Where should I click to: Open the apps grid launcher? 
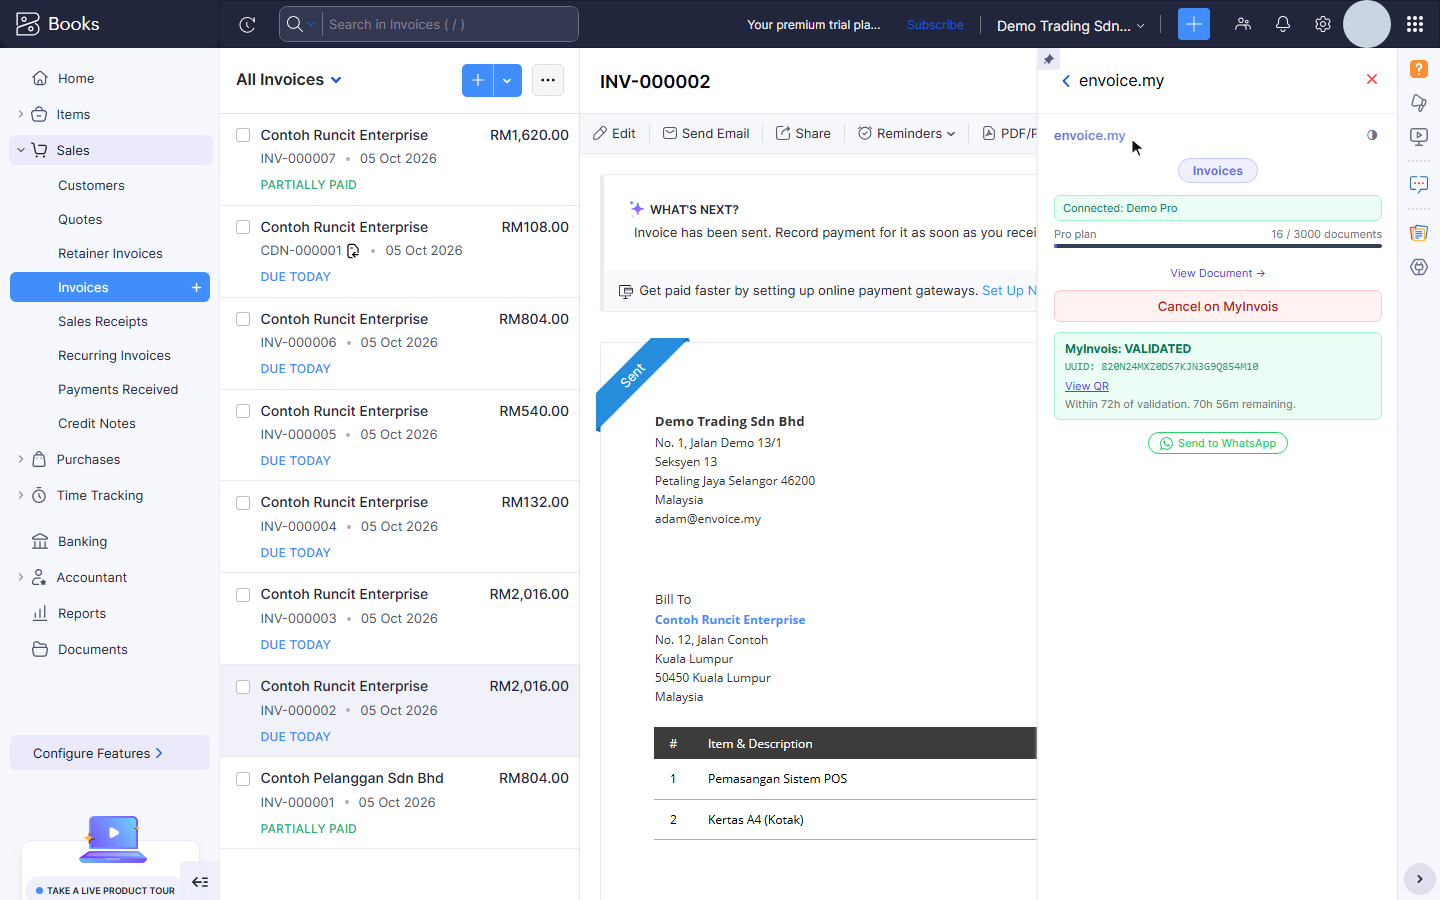pos(1414,24)
